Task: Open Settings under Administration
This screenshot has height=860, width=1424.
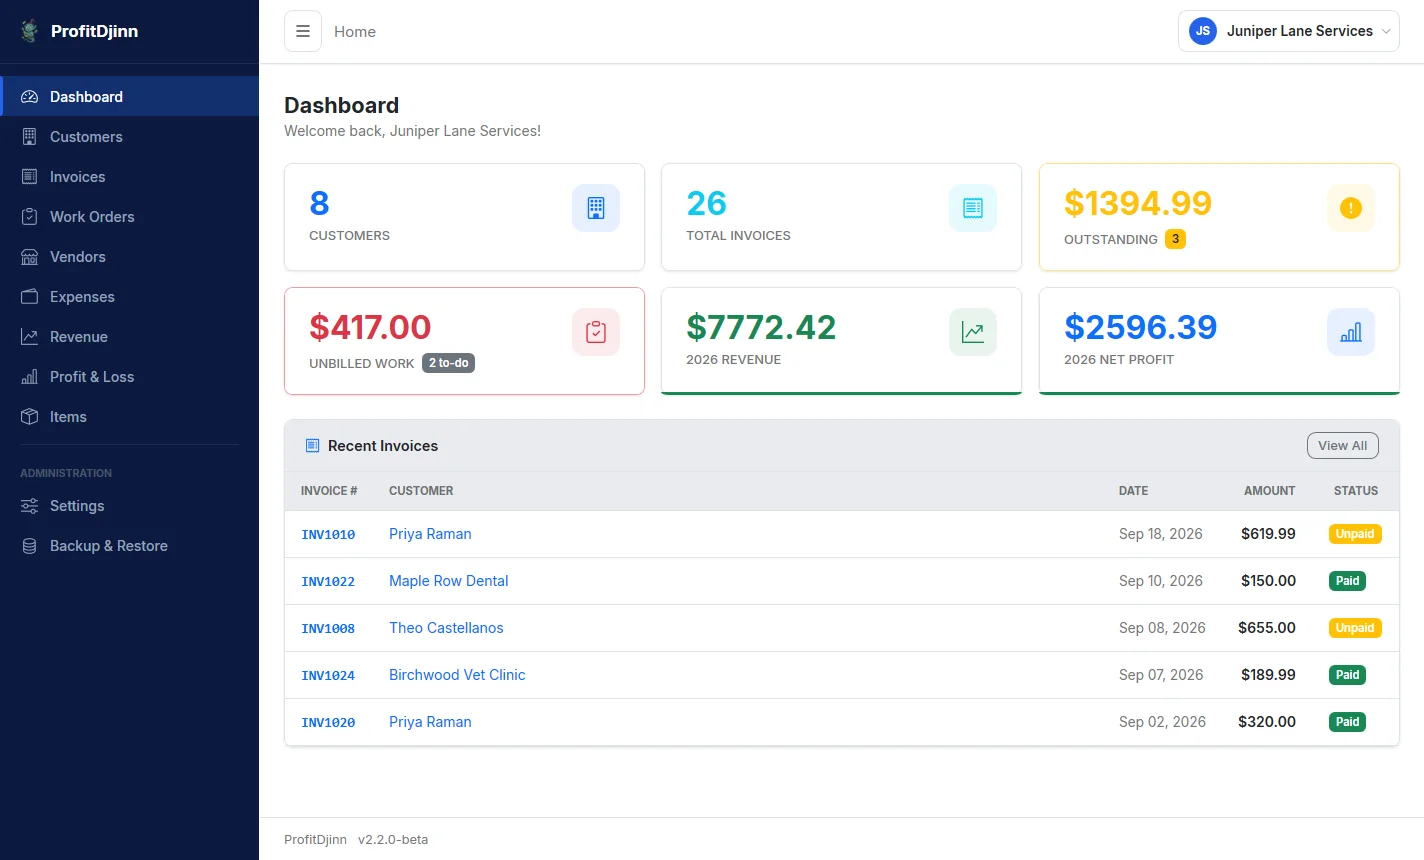Action: tap(129, 506)
